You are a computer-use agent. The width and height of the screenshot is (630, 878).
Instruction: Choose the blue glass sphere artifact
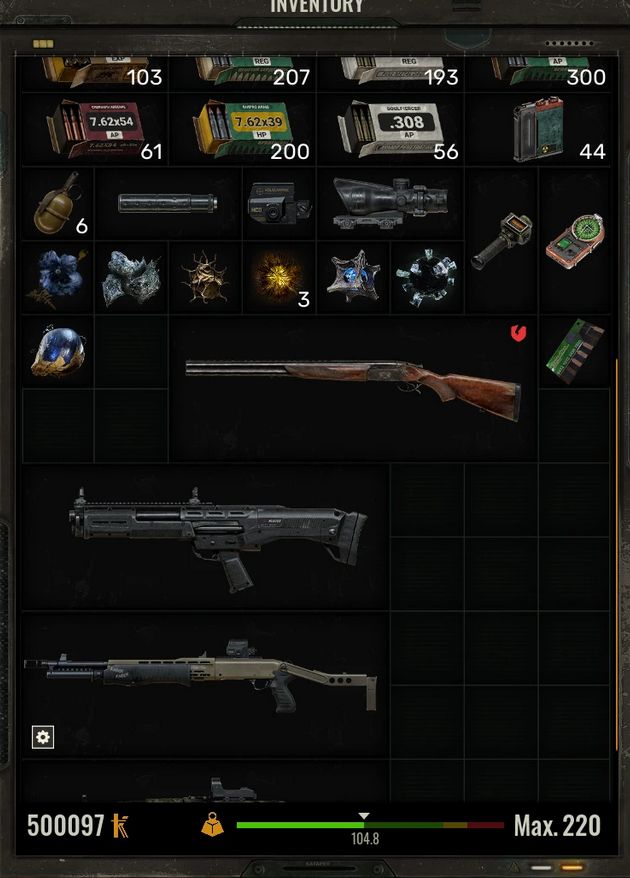click(58, 352)
